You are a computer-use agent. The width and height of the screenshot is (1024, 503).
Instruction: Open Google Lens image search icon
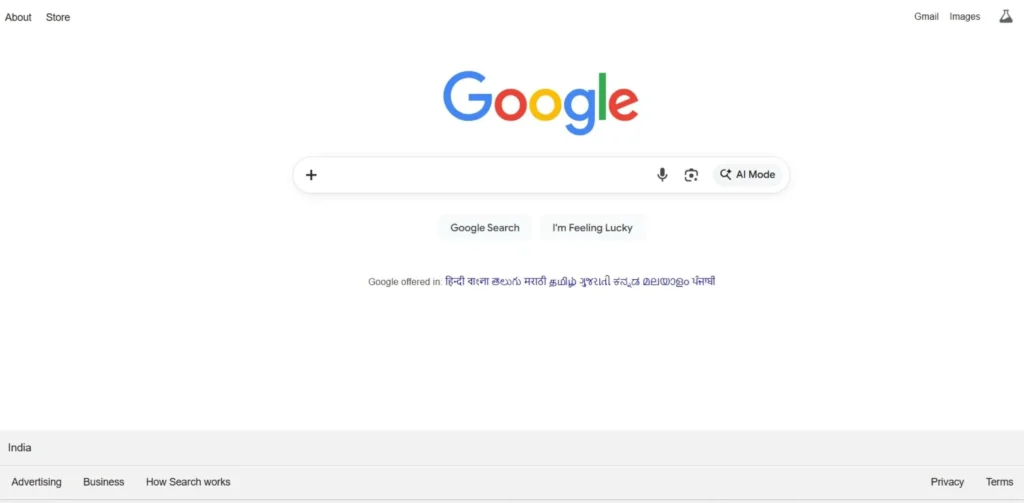point(691,174)
